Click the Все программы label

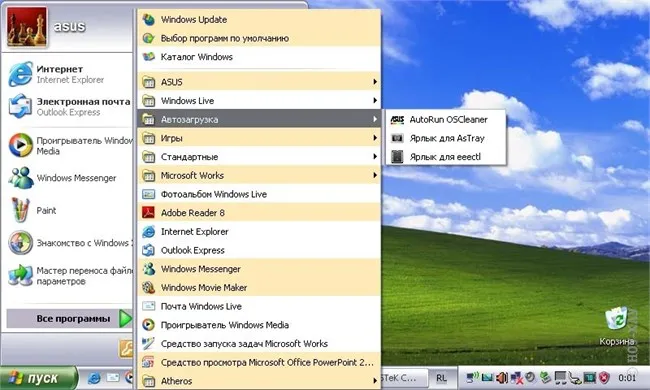click(73, 319)
